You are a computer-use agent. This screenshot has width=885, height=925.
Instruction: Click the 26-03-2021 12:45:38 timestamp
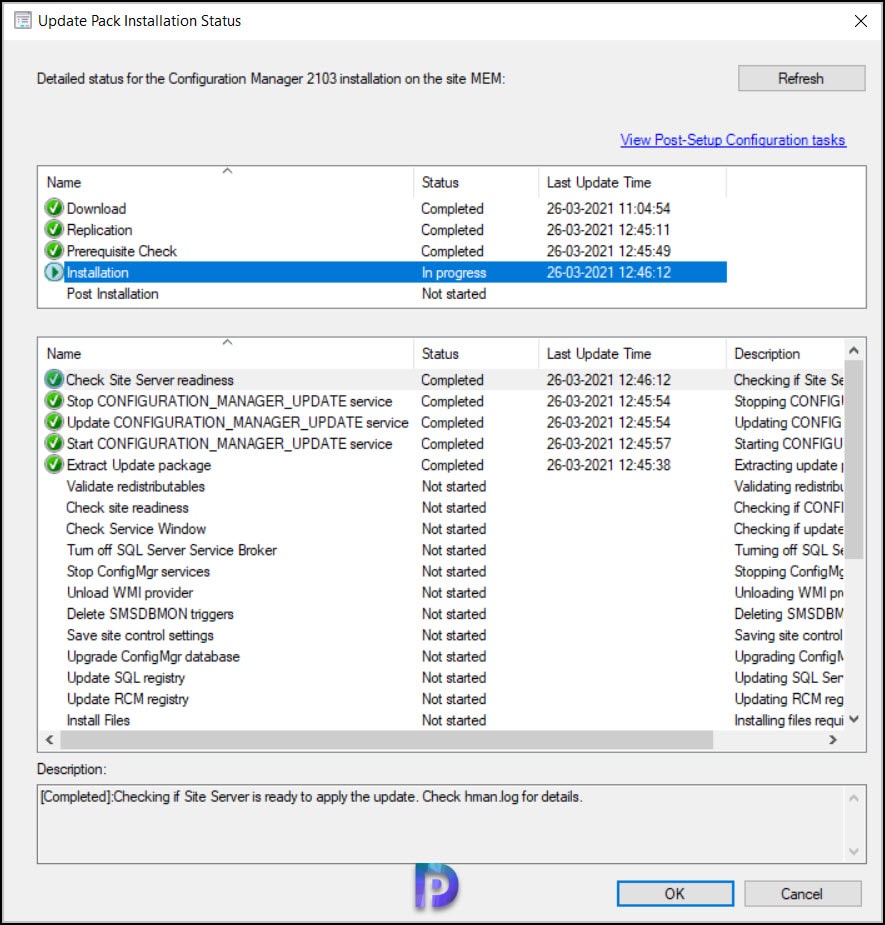[x=608, y=465]
